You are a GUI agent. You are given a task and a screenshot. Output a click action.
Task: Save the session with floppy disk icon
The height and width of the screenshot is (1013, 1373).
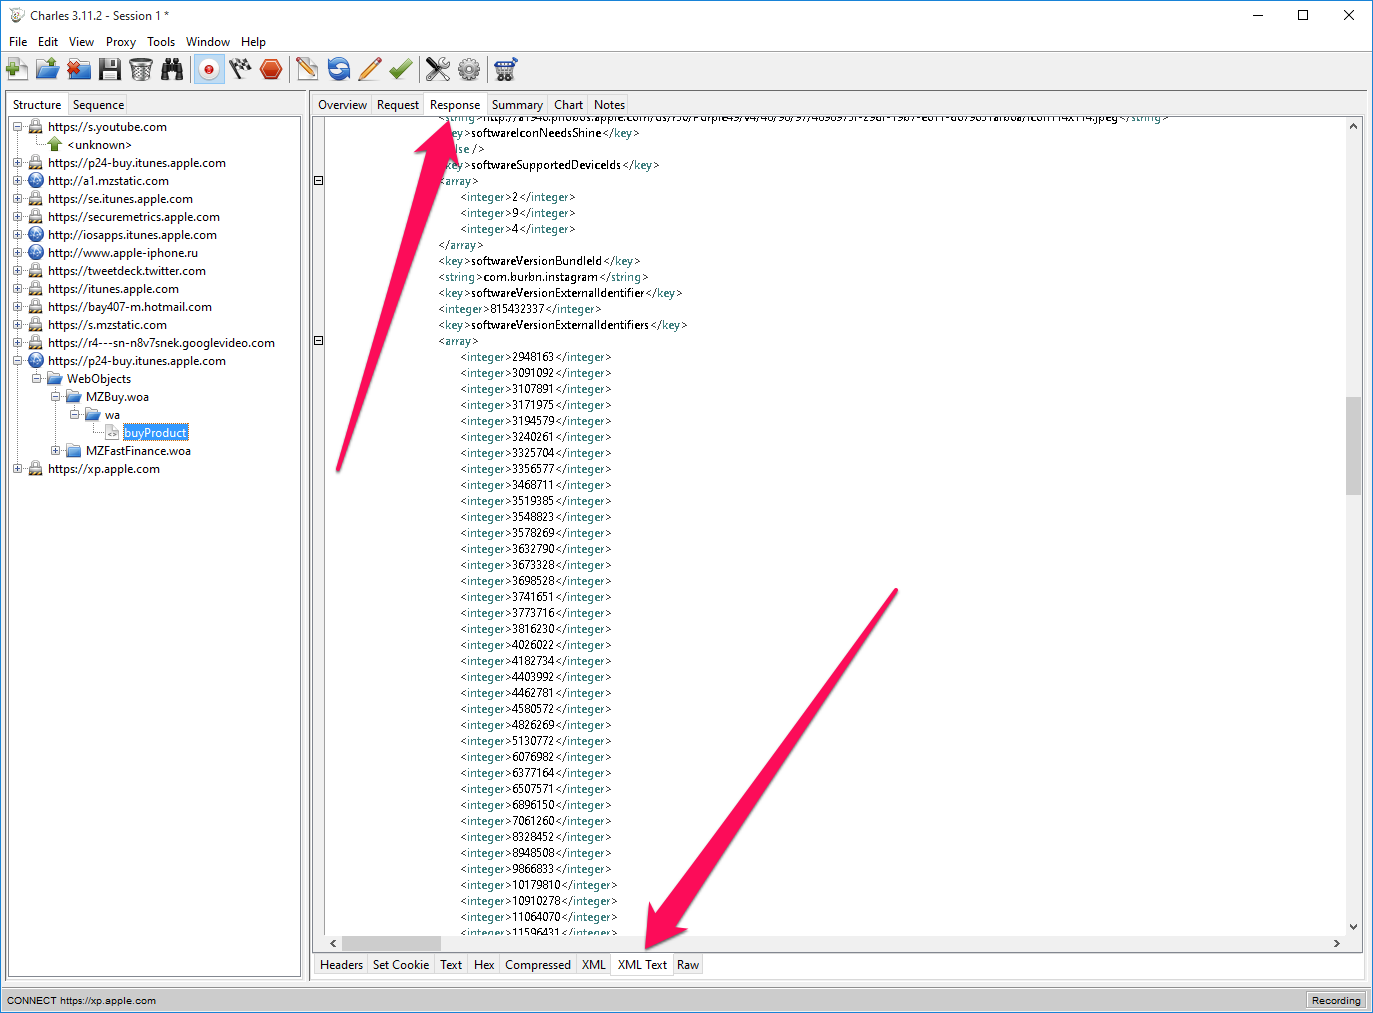pos(110,69)
